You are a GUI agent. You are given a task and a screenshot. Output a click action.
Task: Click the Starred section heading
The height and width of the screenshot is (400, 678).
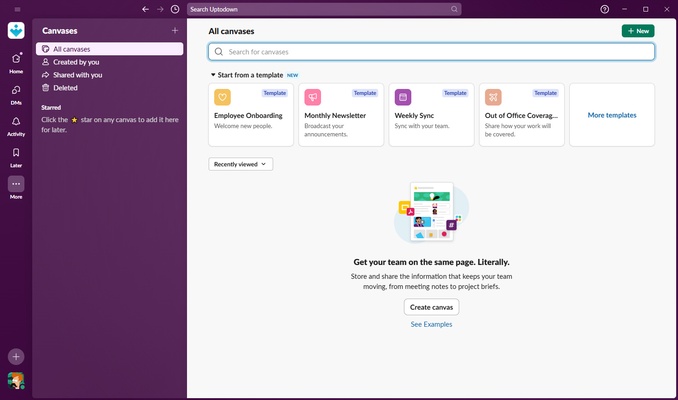click(x=51, y=107)
